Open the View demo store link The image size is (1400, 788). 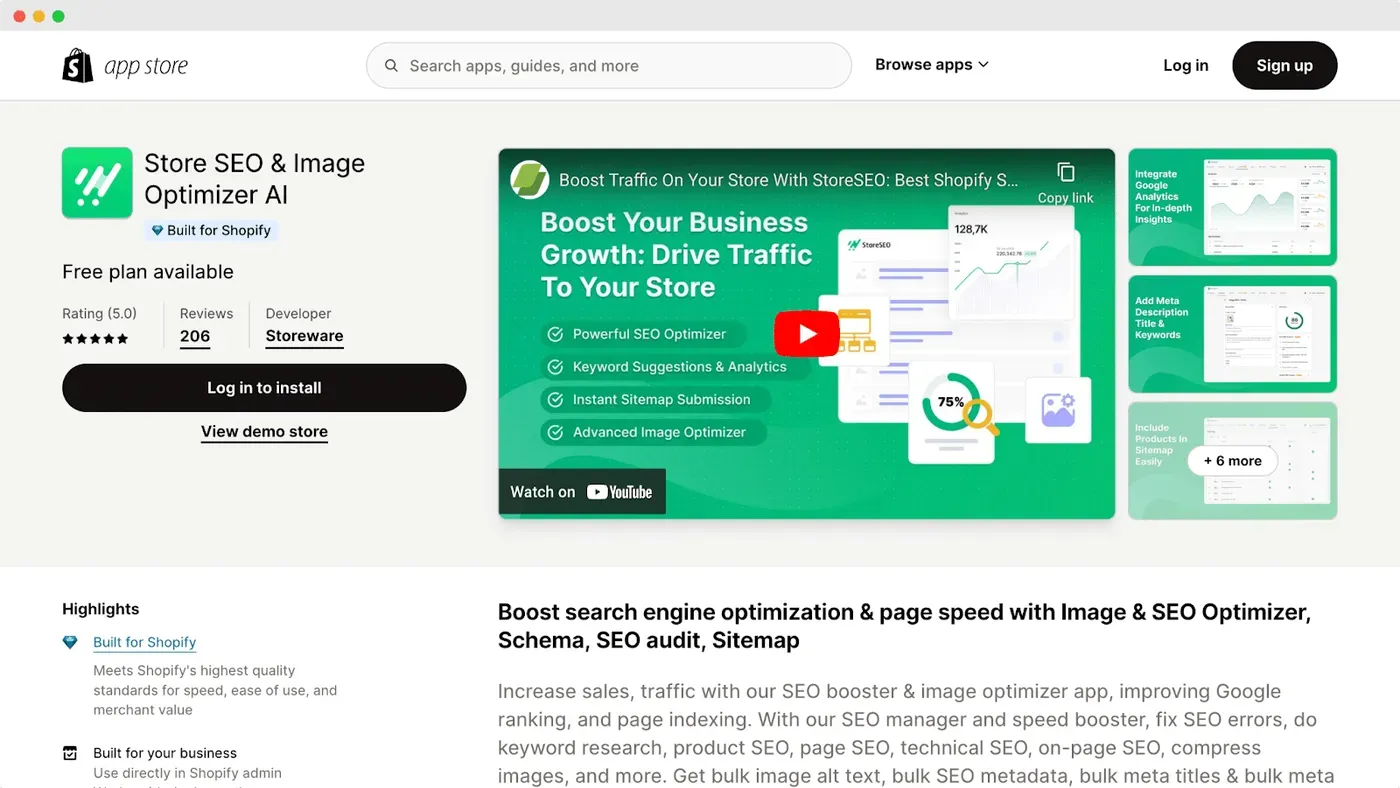pyautogui.click(x=264, y=432)
